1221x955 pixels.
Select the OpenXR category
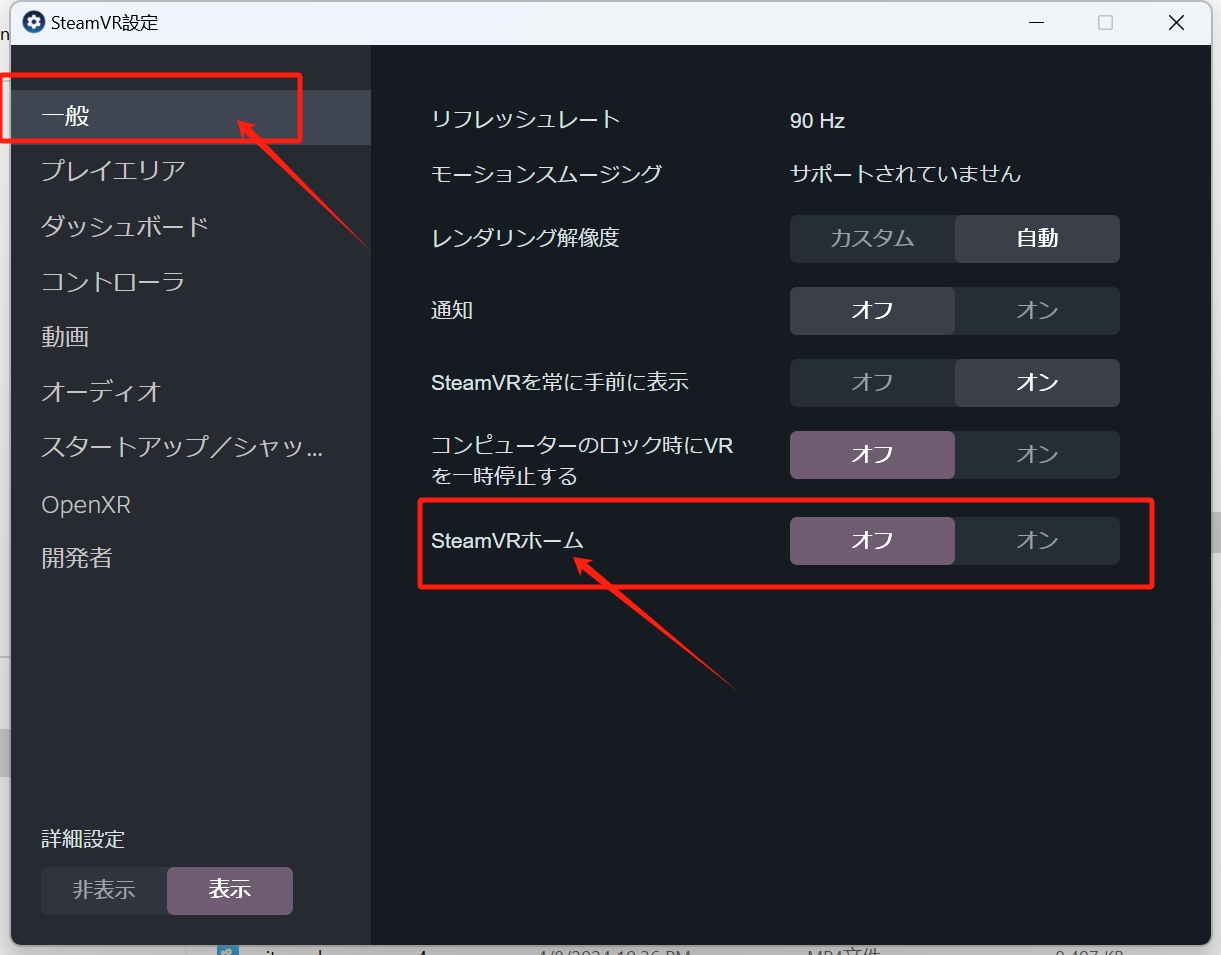point(191,504)
